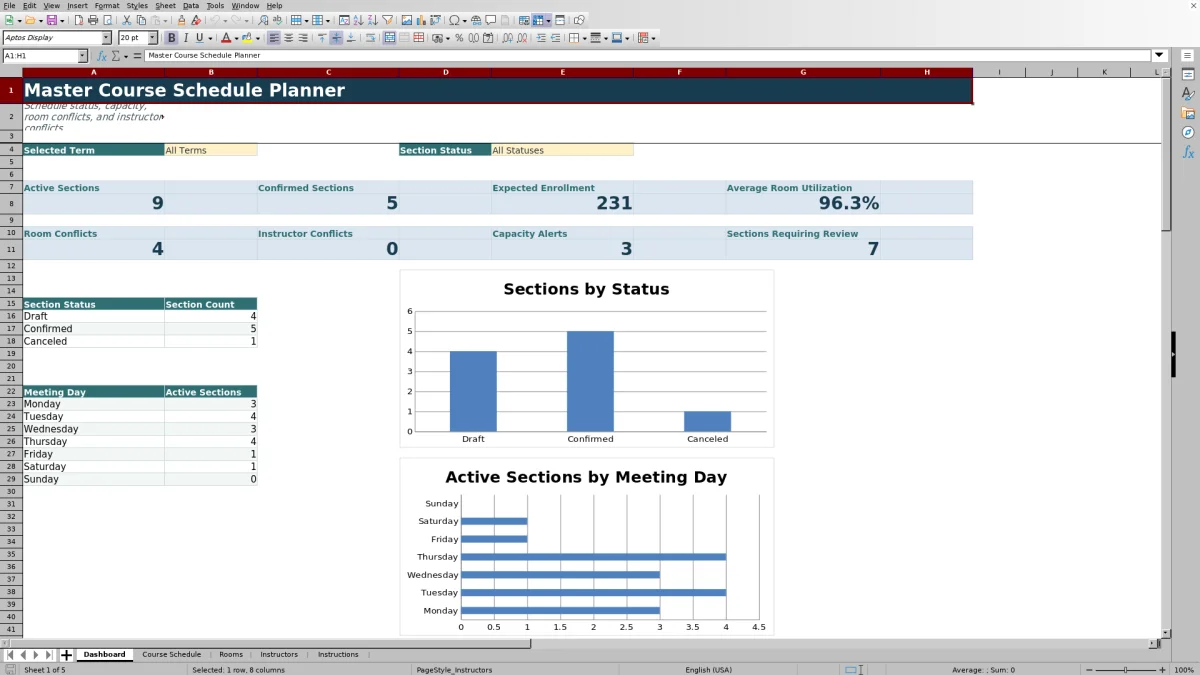1200x675 pixels.
Task: Click the AutoFilter funnel icon
Action: [387, 20]
